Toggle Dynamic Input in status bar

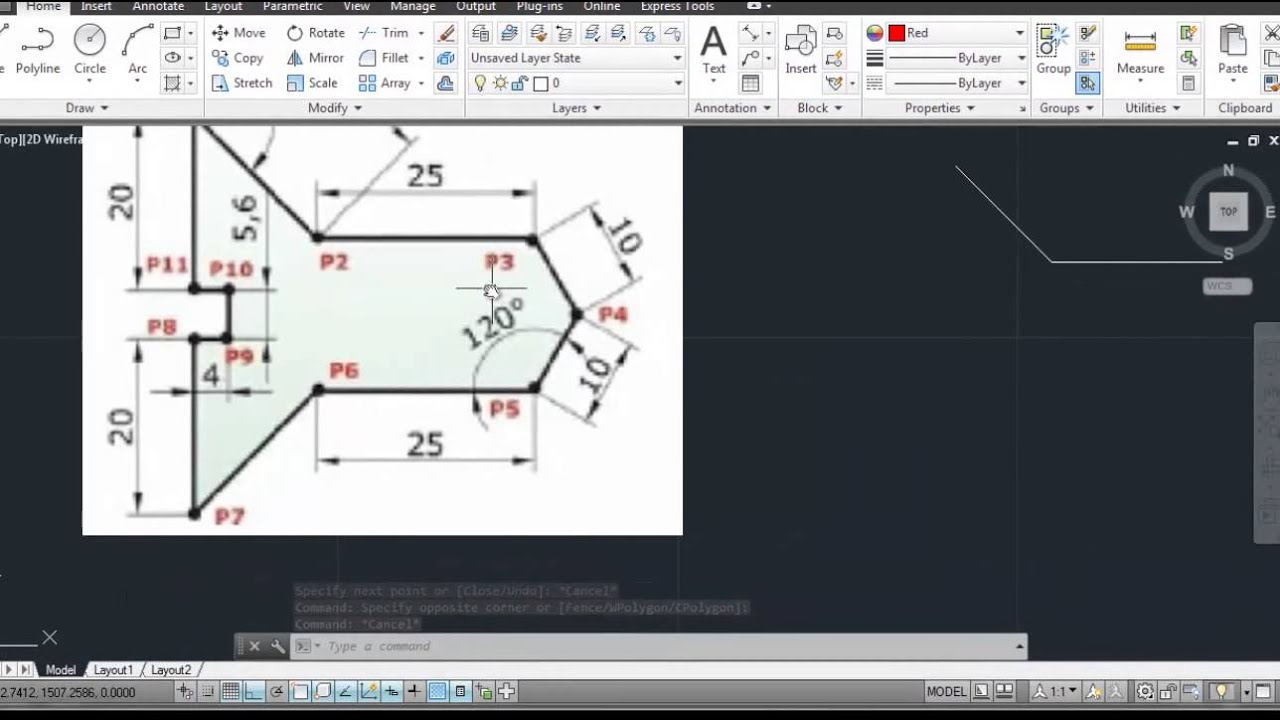tap(391, 691)
